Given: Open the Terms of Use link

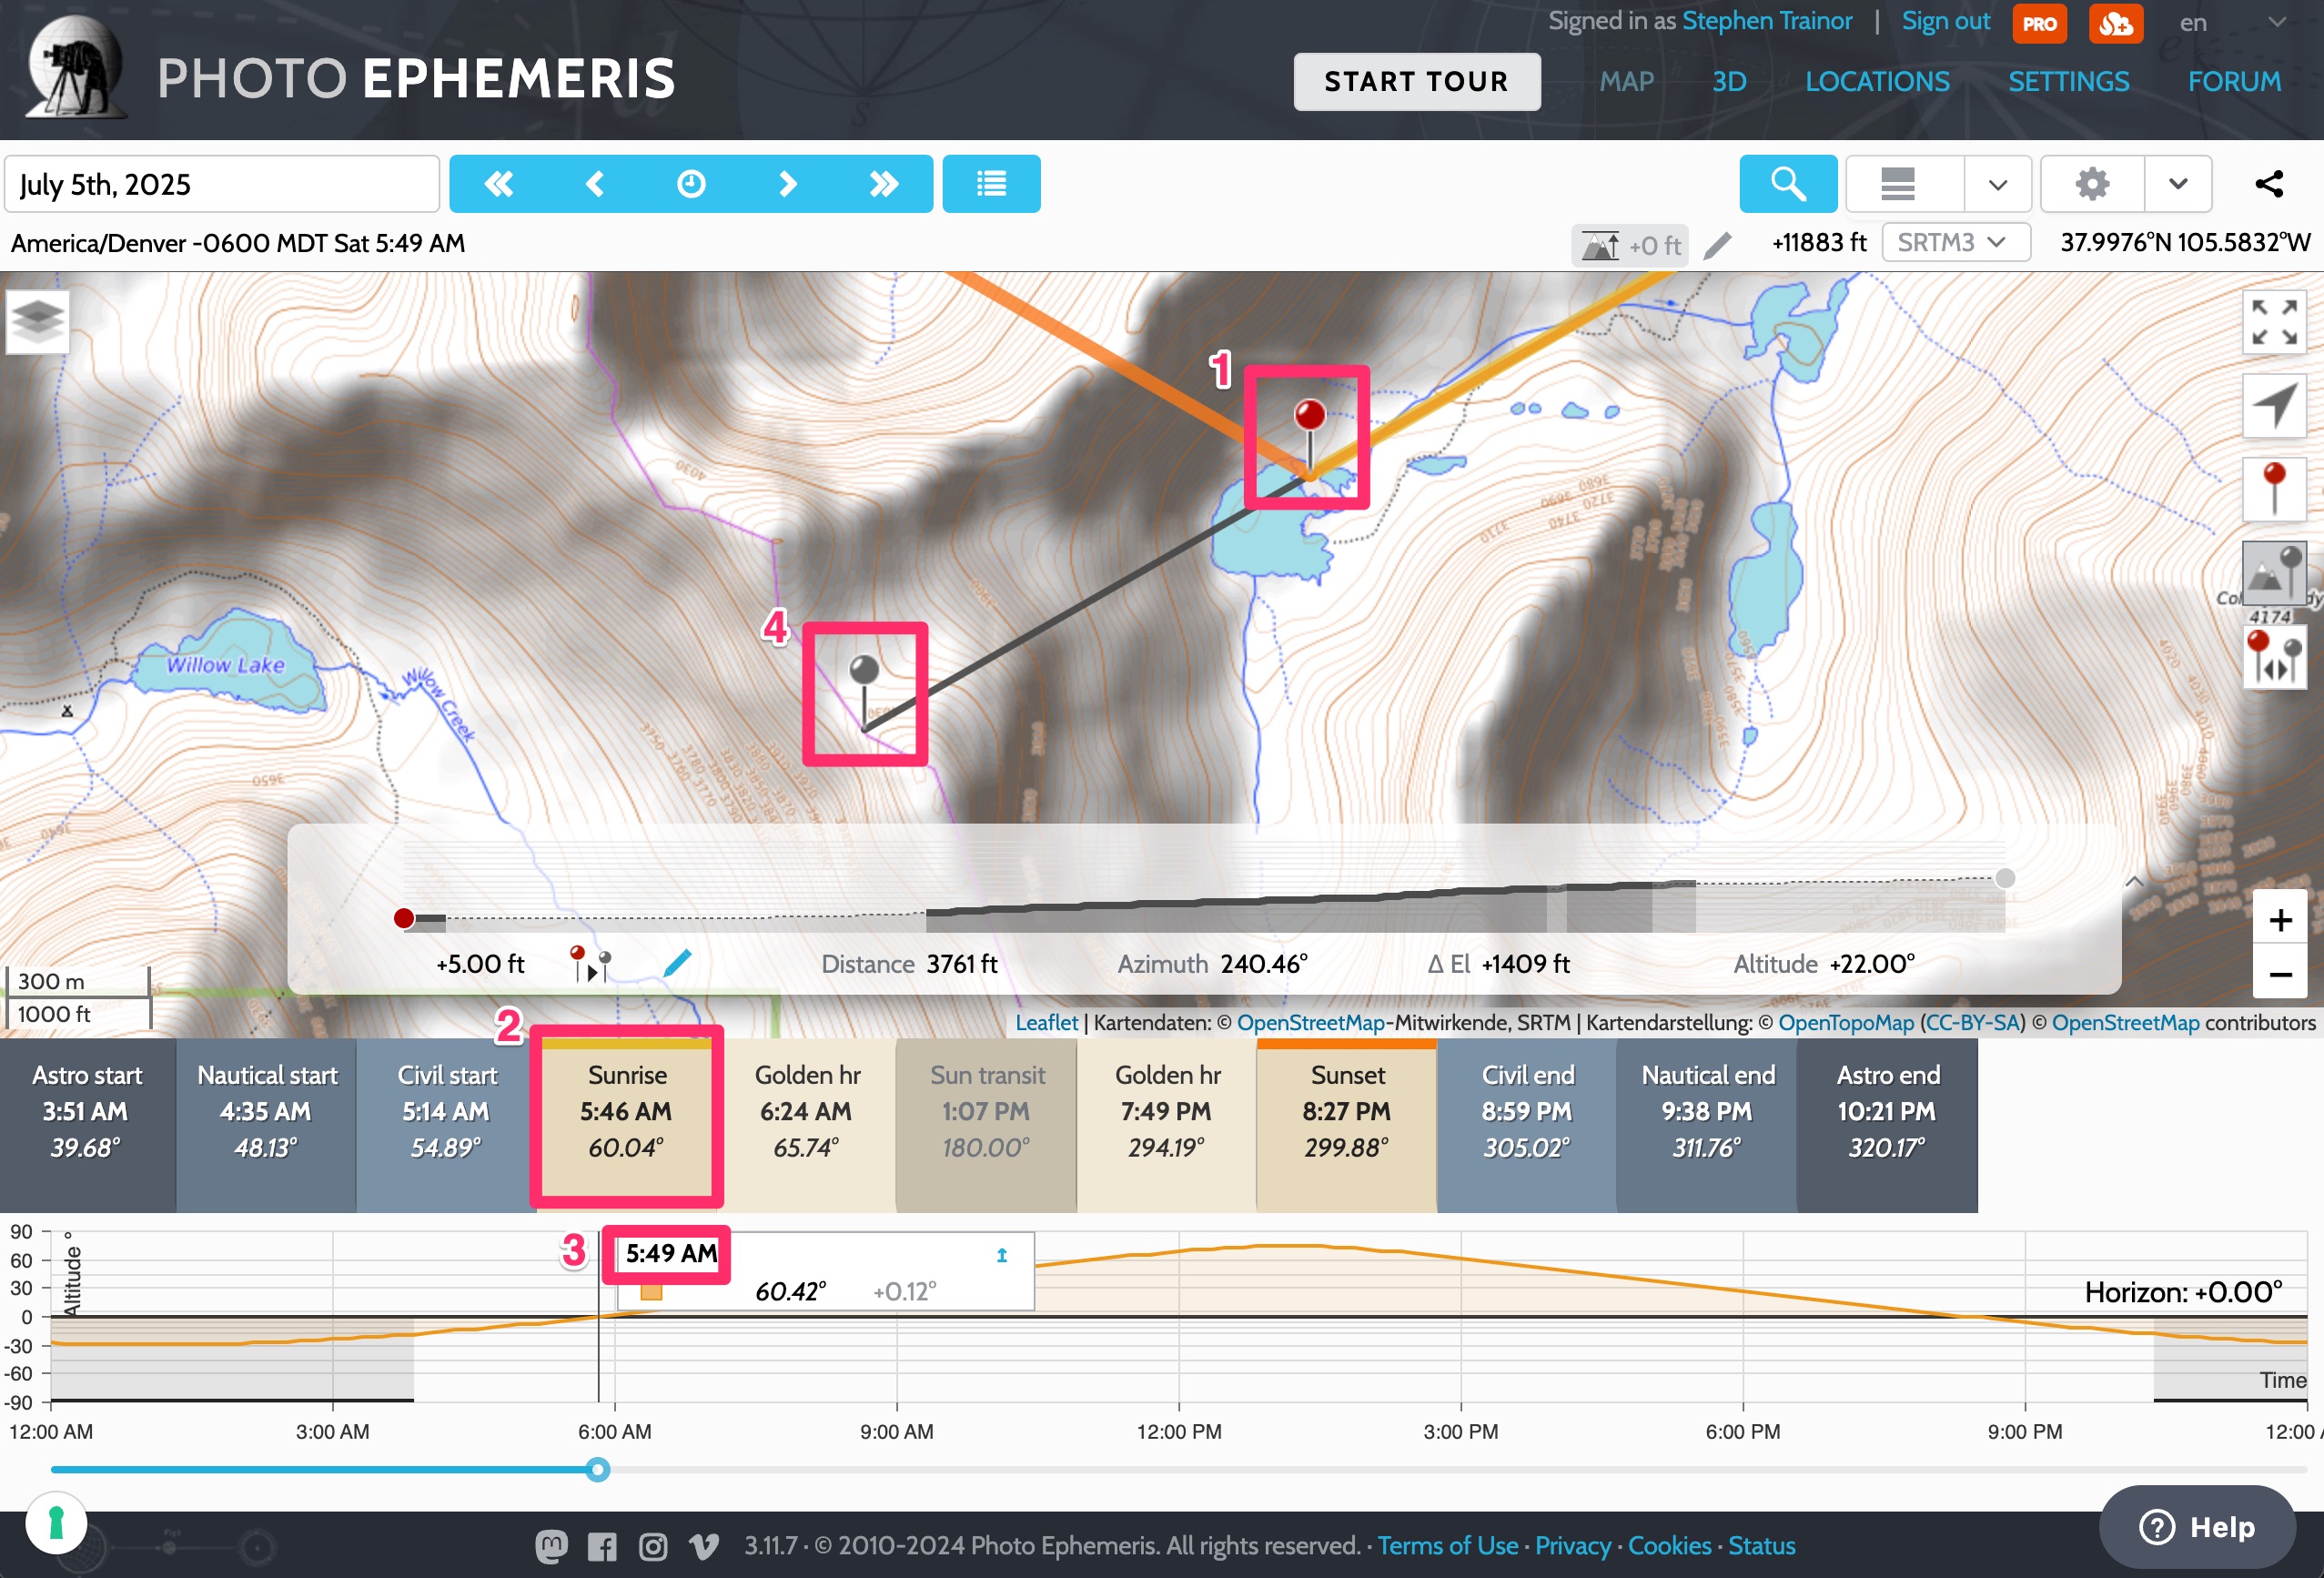Looking at the screenshot, I should (1447, 1545).
